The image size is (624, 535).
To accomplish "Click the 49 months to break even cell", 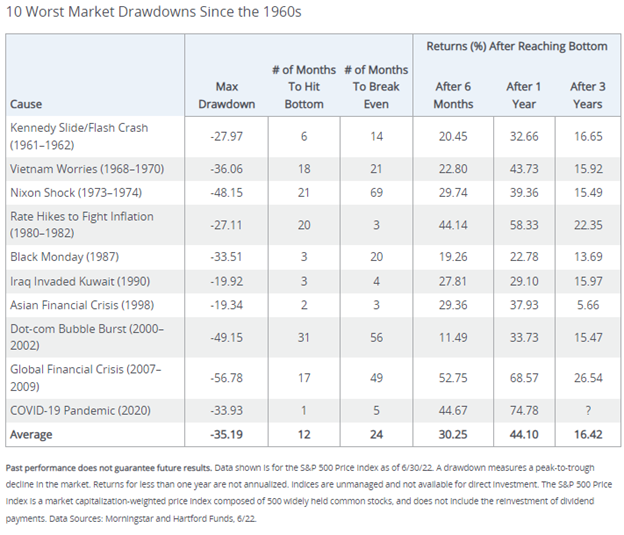I will (x=376, y=378).
